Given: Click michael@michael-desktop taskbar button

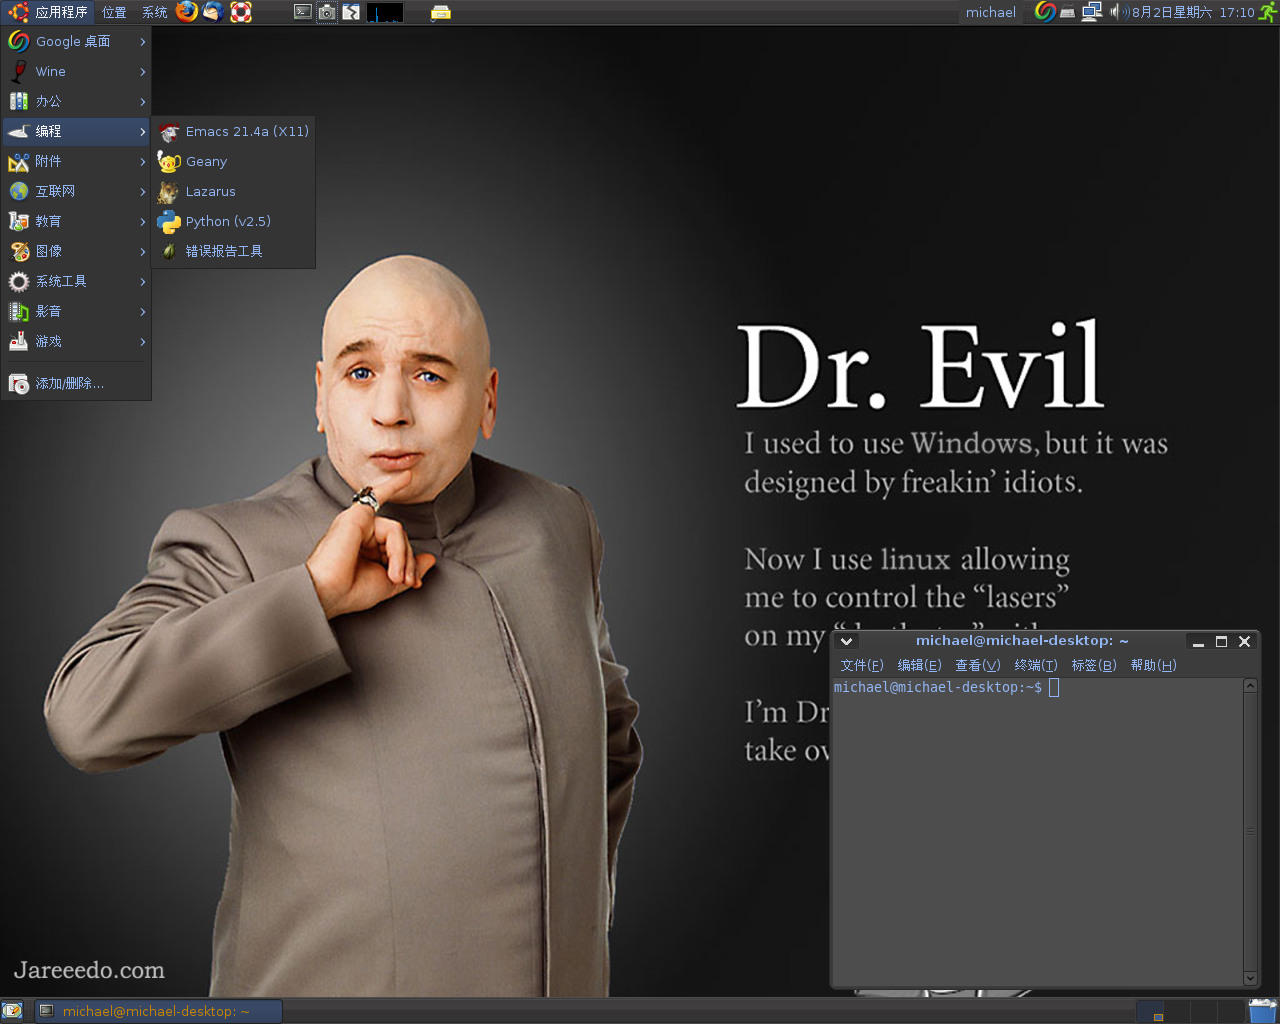Looking at the screenshot, I should tap(158, 1011).
